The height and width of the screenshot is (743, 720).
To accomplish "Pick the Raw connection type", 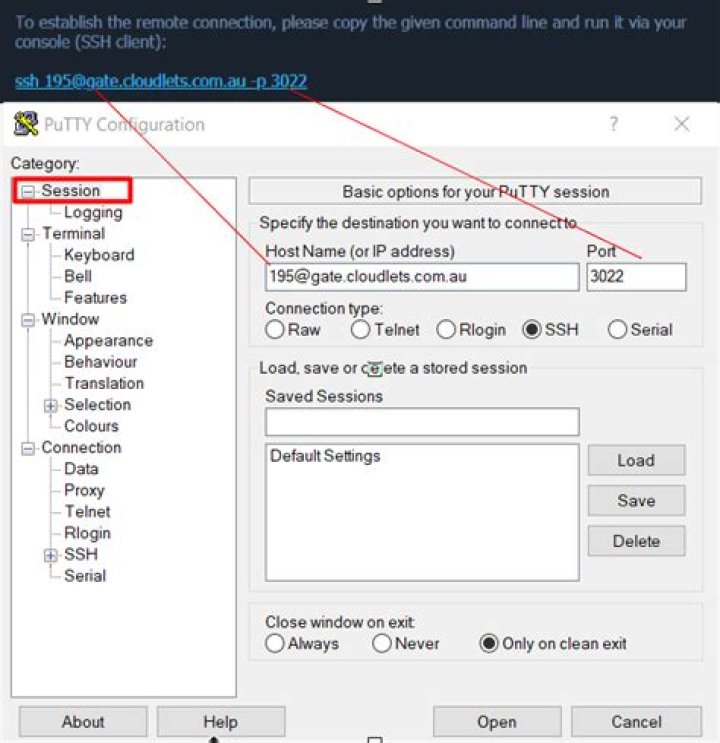I will tap(275, 330).
